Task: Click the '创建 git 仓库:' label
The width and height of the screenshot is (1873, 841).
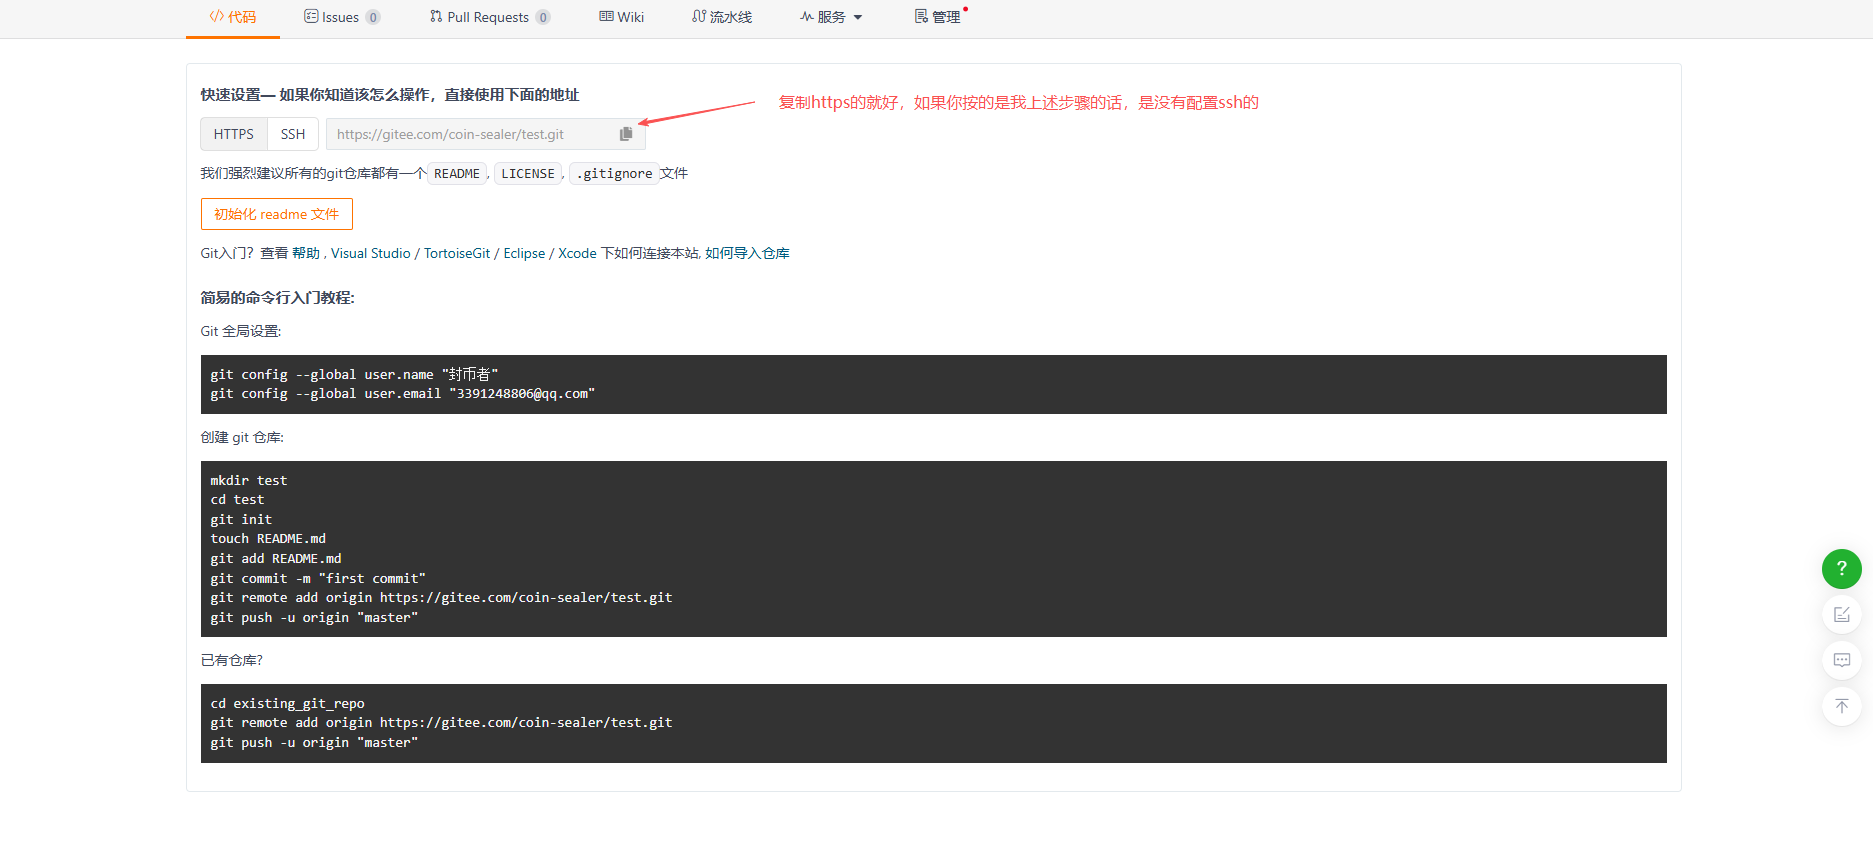Action: (242, 437)
